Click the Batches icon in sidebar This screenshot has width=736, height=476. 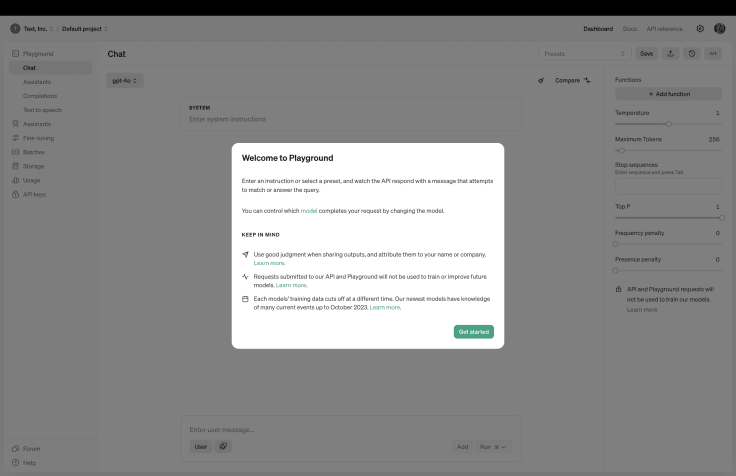(15, 152)
